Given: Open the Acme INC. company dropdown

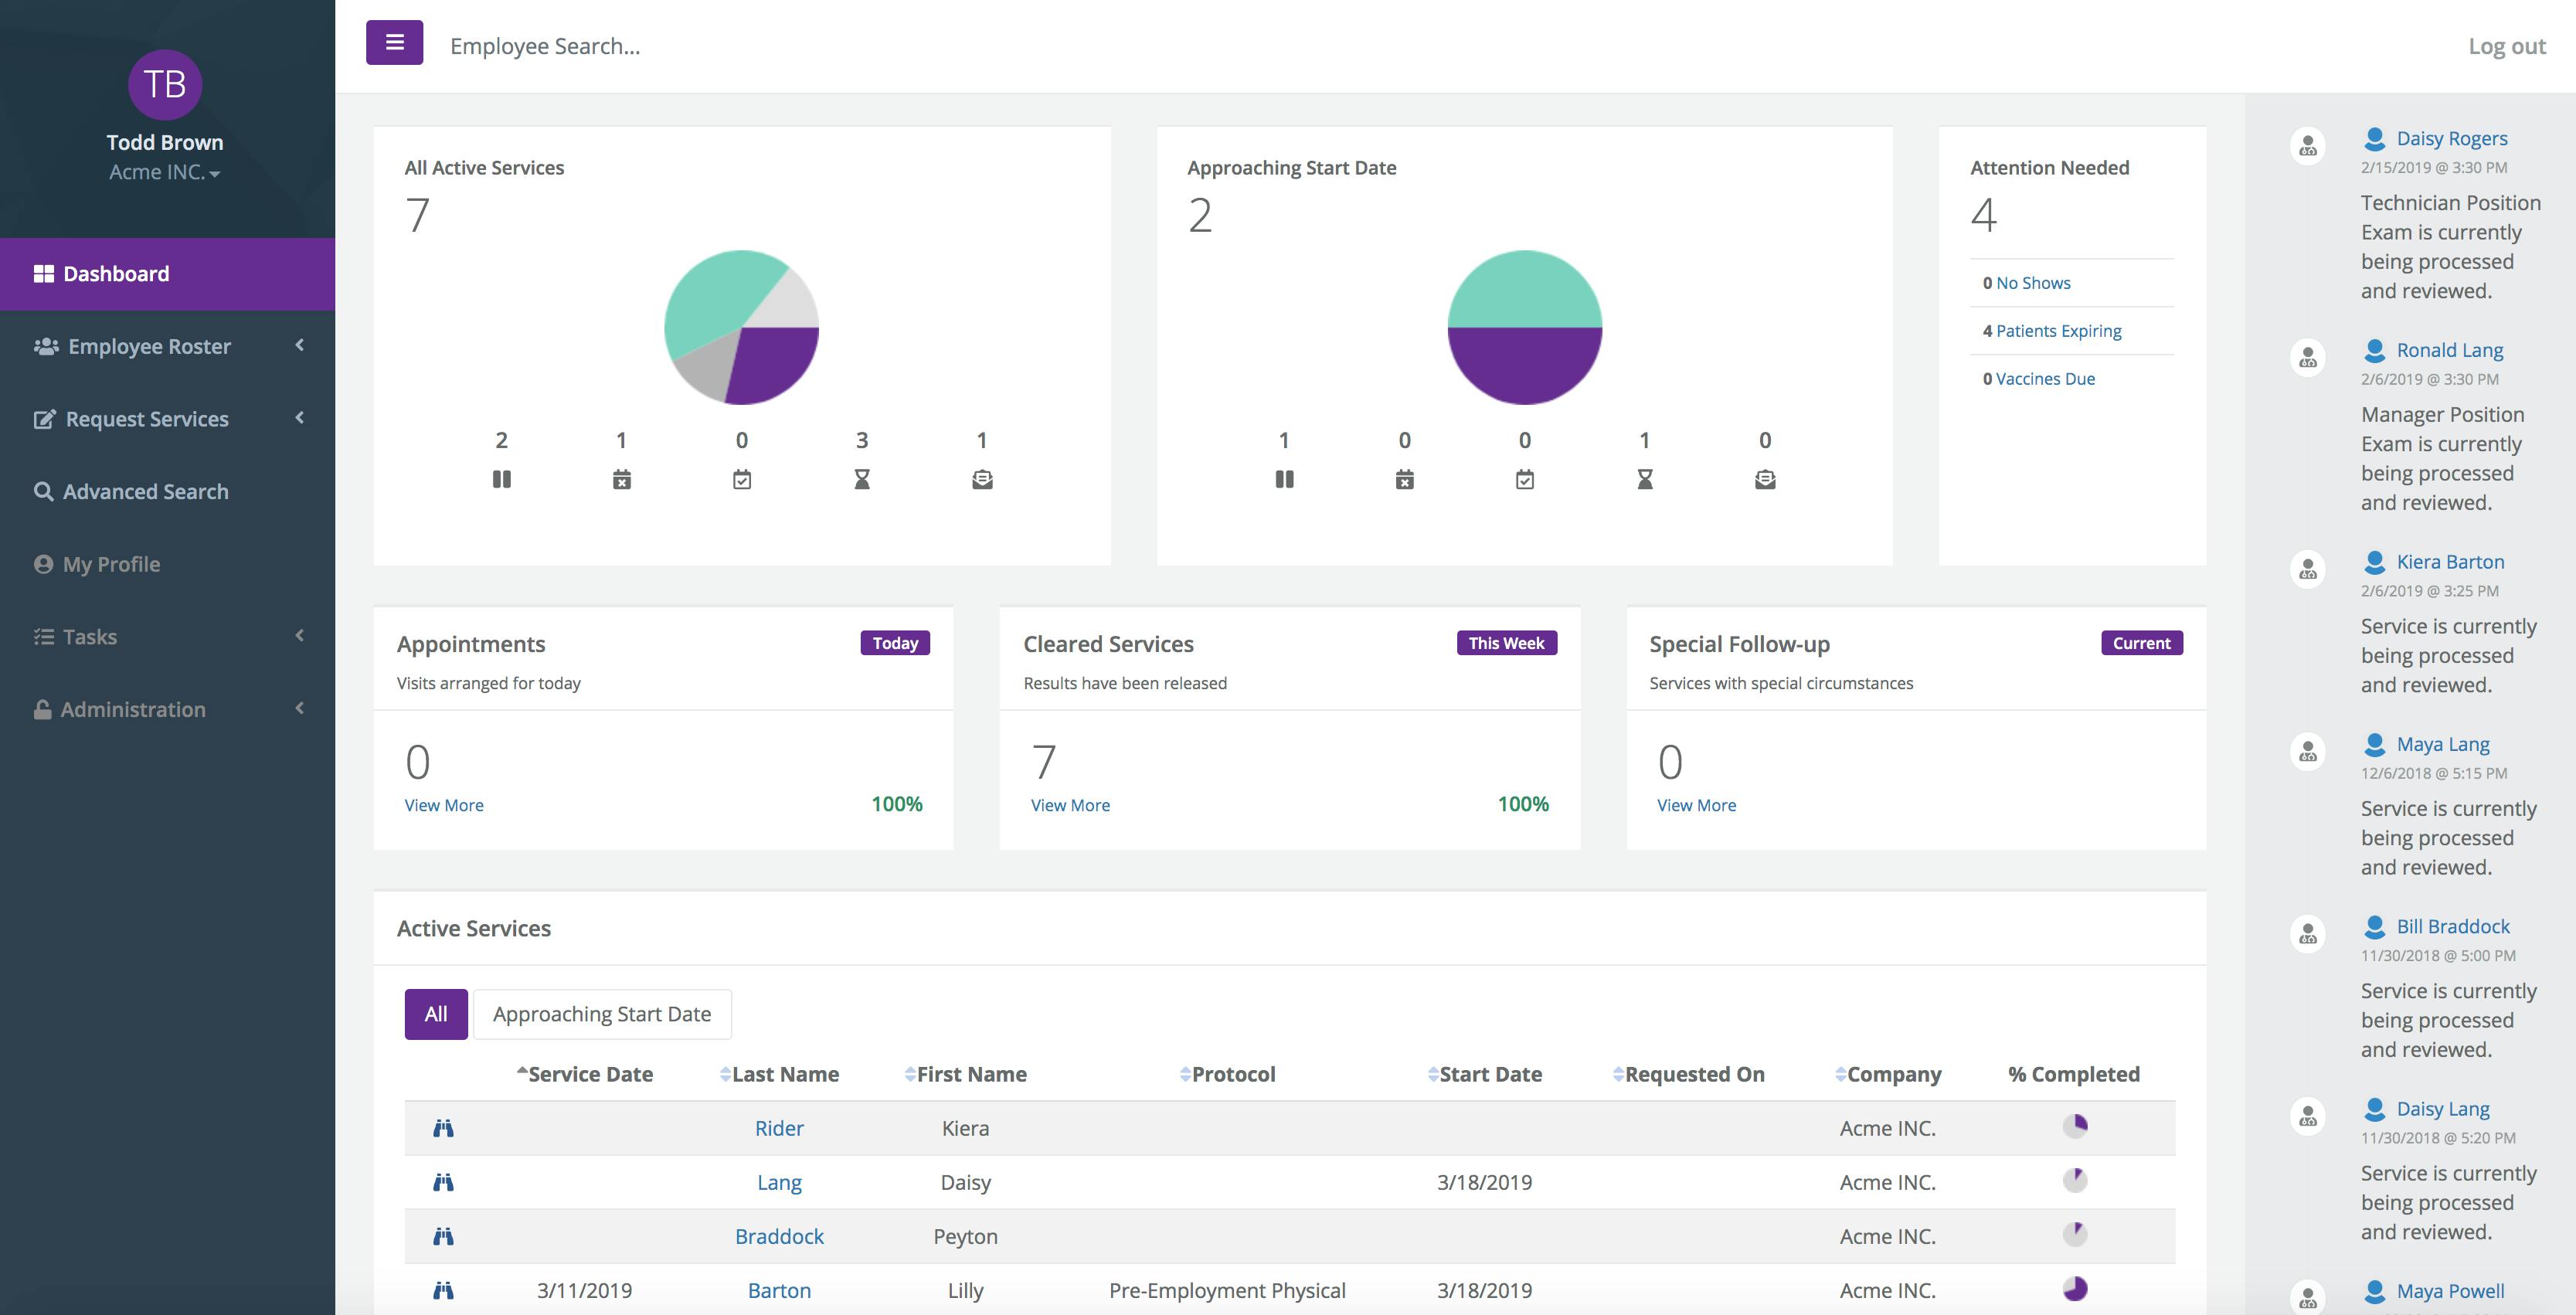Looking at the screenshot, I should 165,172.
